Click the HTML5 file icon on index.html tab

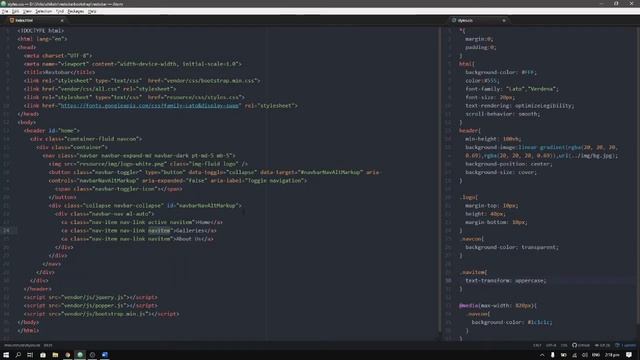[x=12, y=20]
